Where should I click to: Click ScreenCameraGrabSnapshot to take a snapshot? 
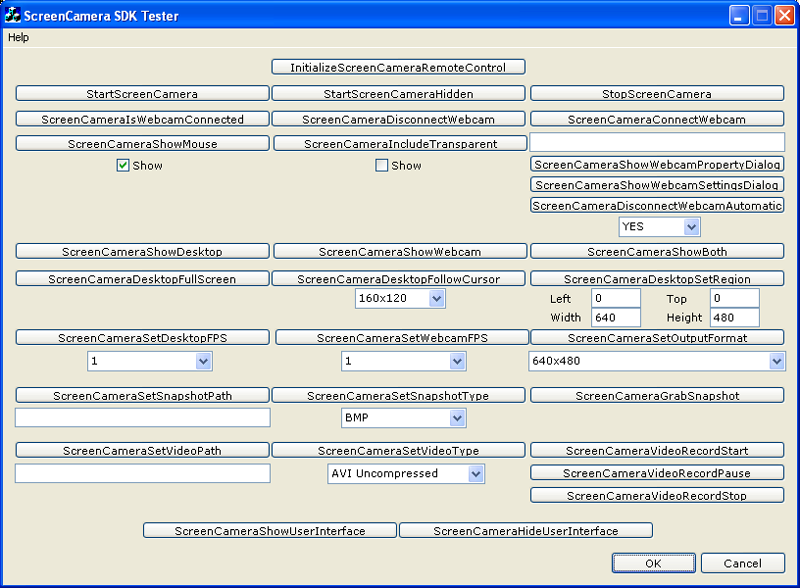point(658,395)
